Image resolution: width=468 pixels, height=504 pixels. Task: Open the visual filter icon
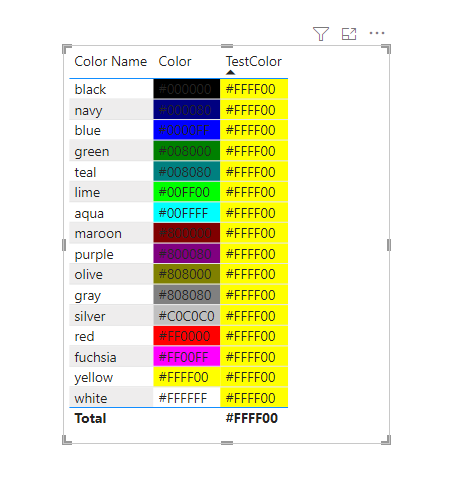pos(321,34)
